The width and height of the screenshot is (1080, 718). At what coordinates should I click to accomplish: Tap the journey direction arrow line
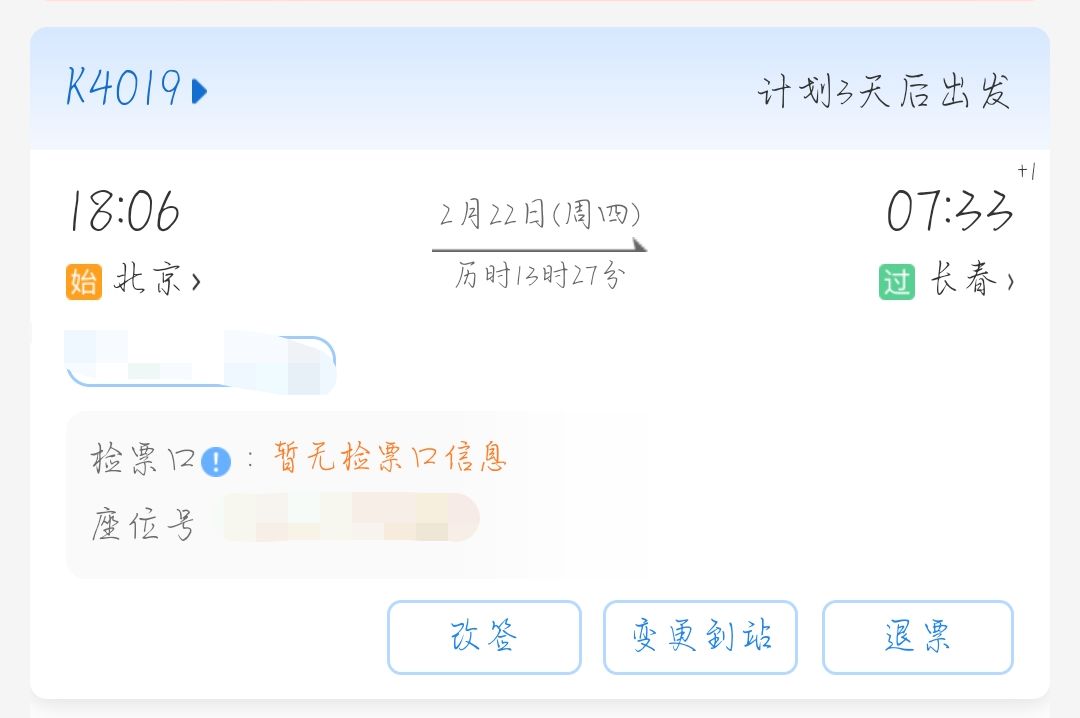pyautogui.click(x=539, y=246)
